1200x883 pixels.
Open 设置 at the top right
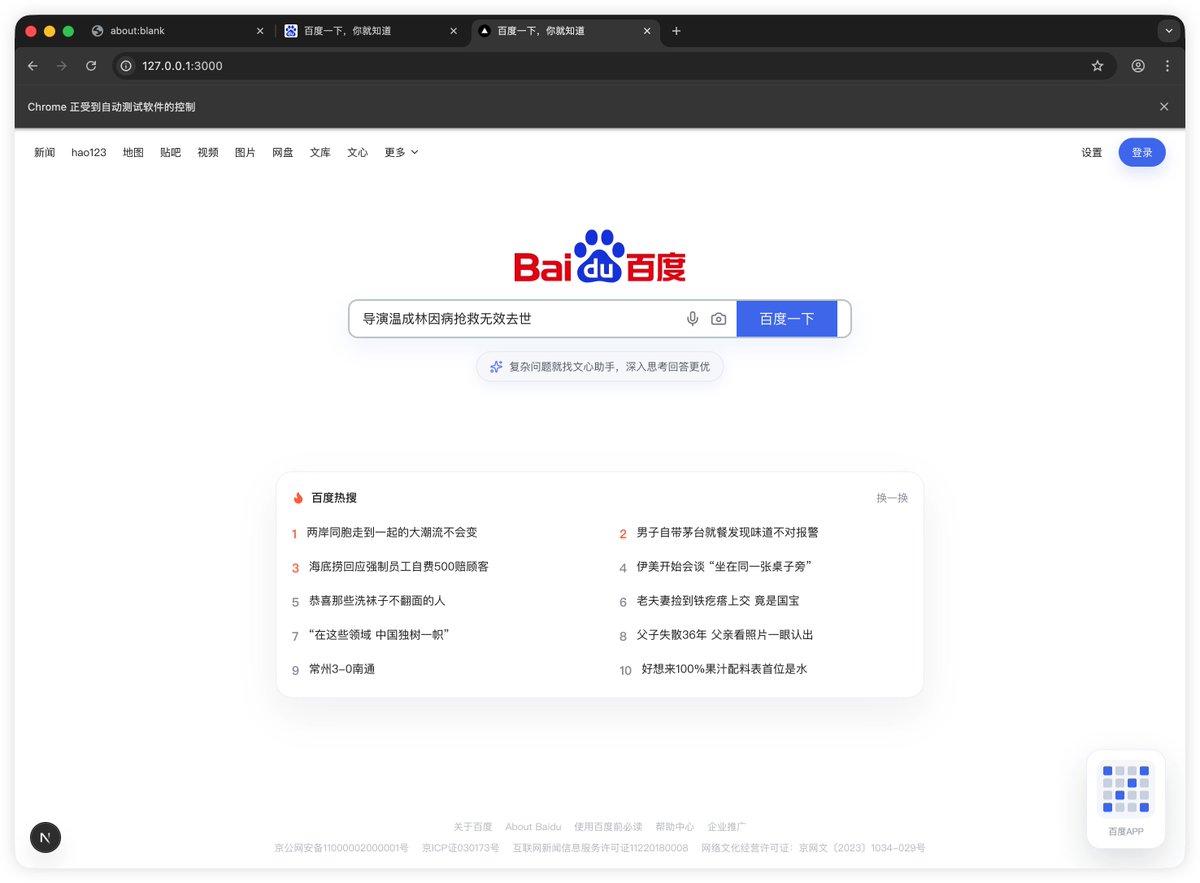(x=1092, y=153)
